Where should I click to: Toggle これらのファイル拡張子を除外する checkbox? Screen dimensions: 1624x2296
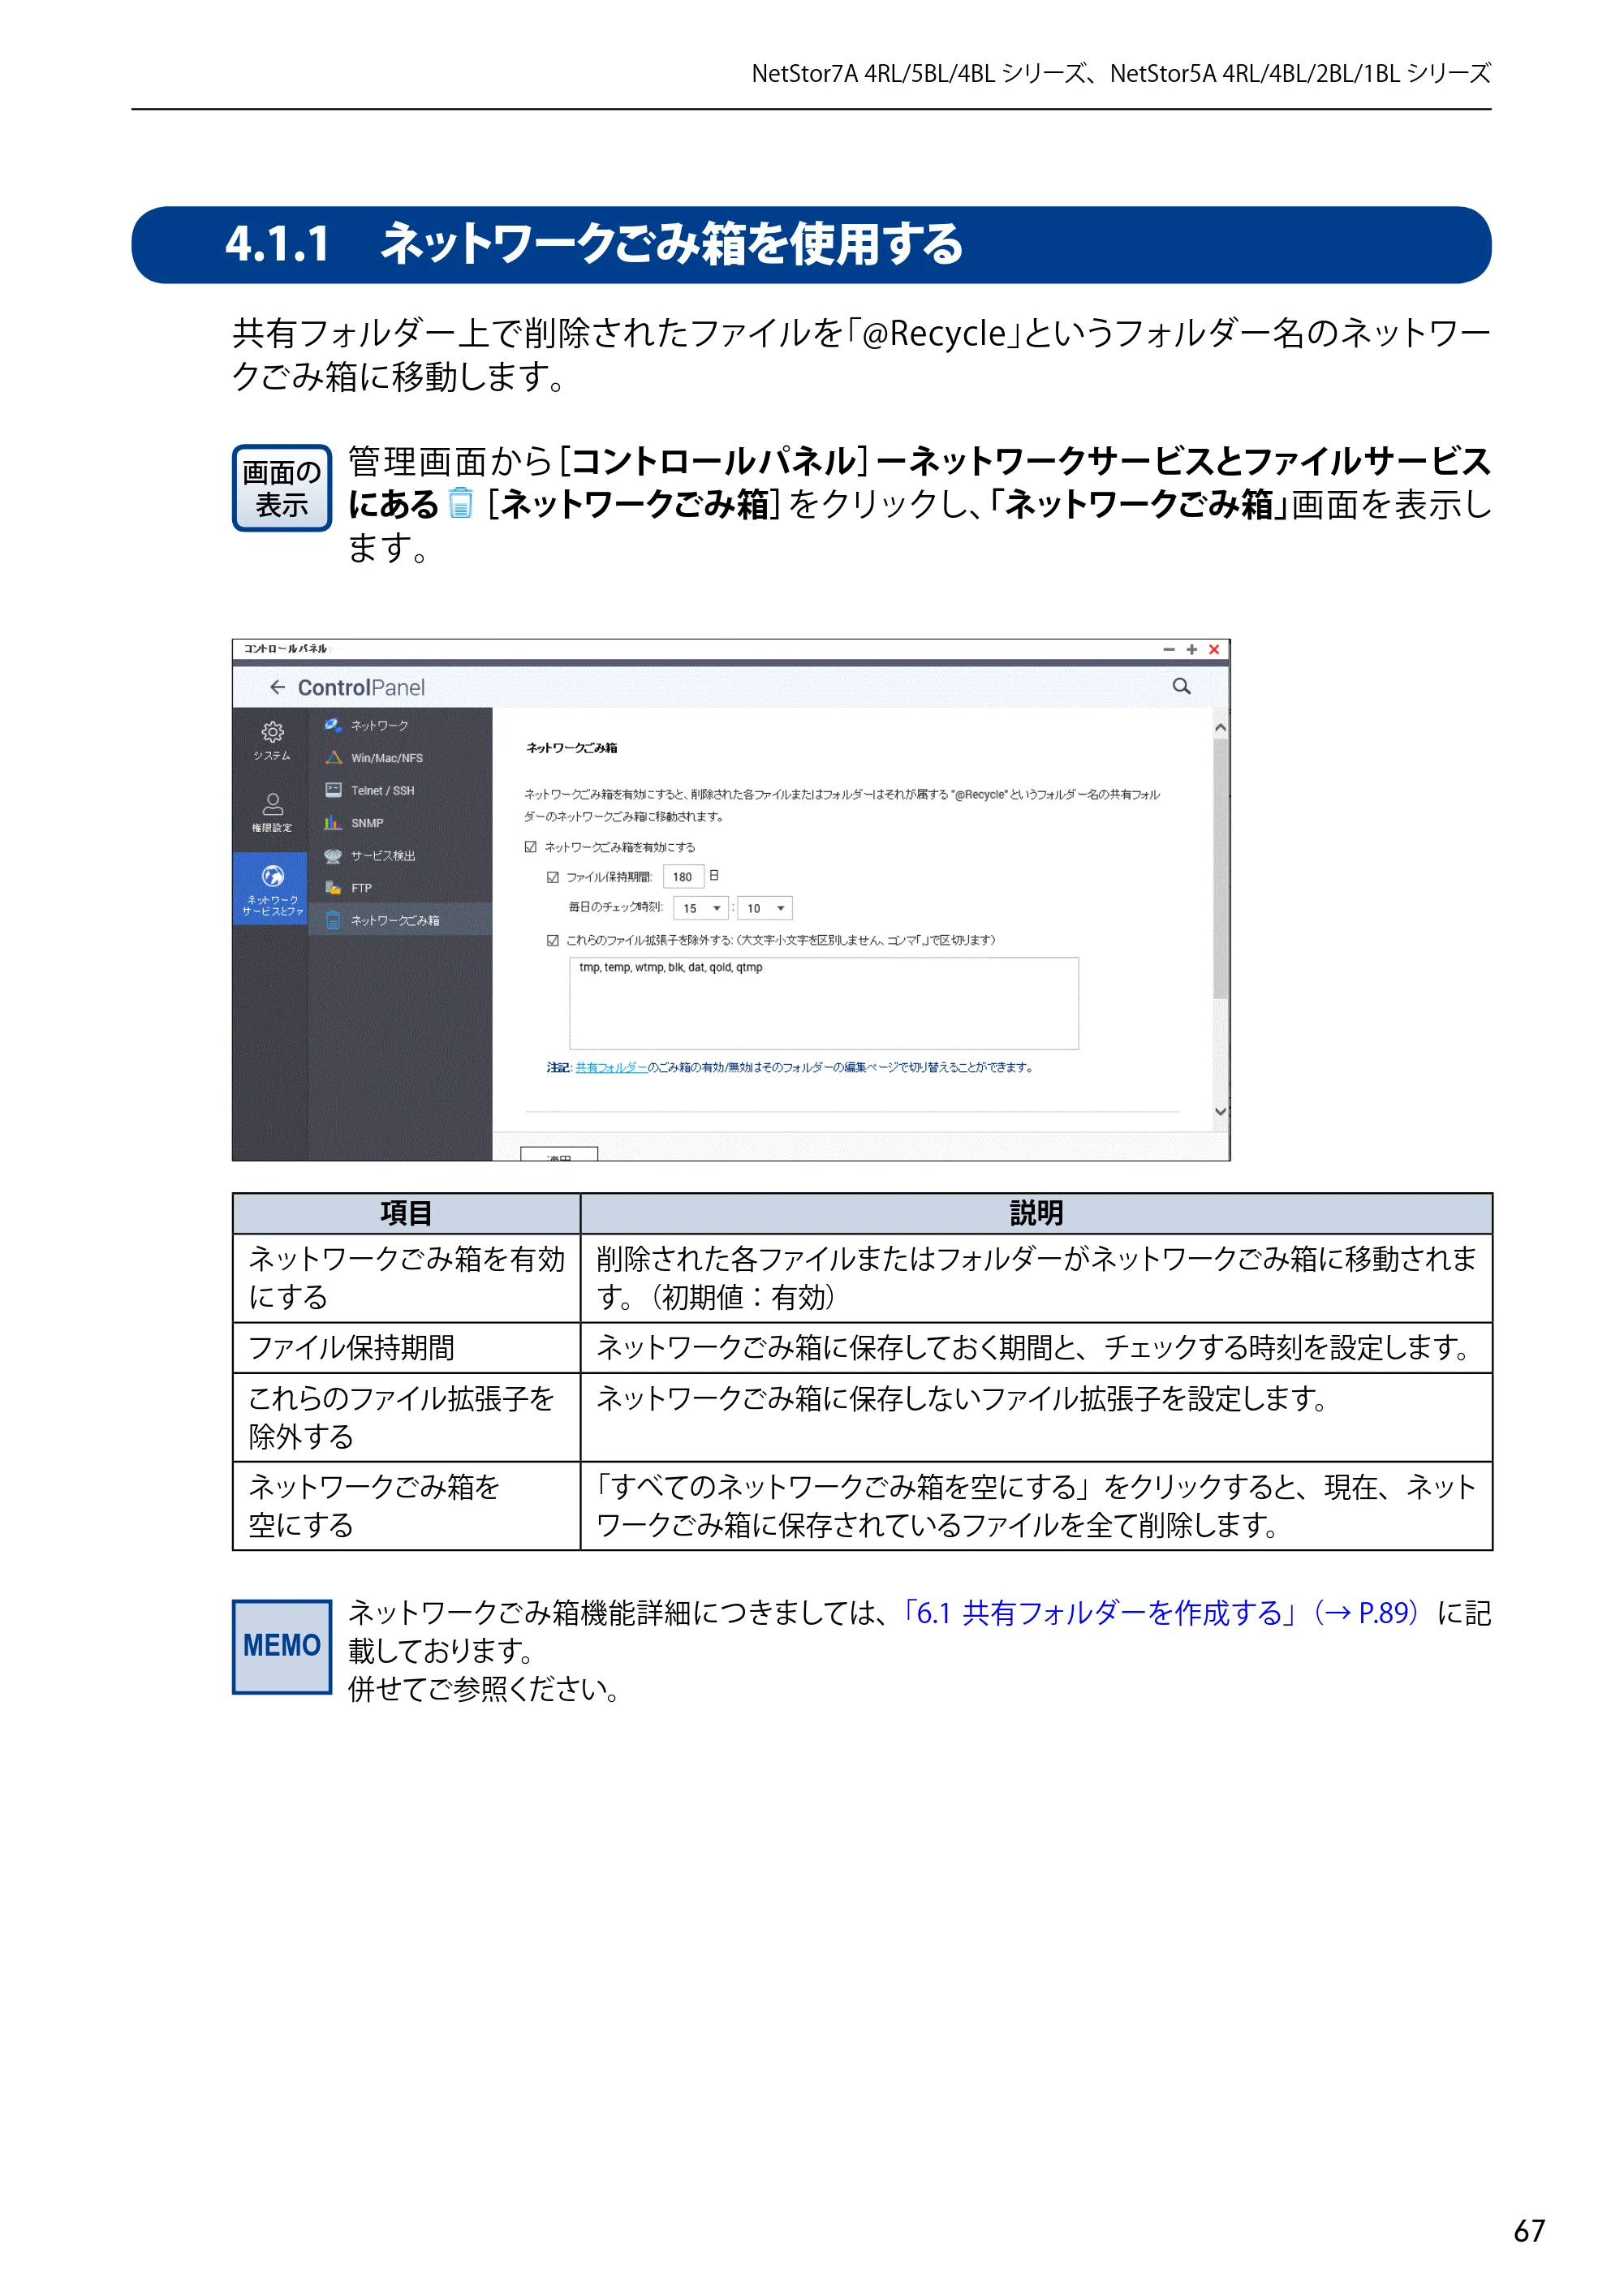553,940
